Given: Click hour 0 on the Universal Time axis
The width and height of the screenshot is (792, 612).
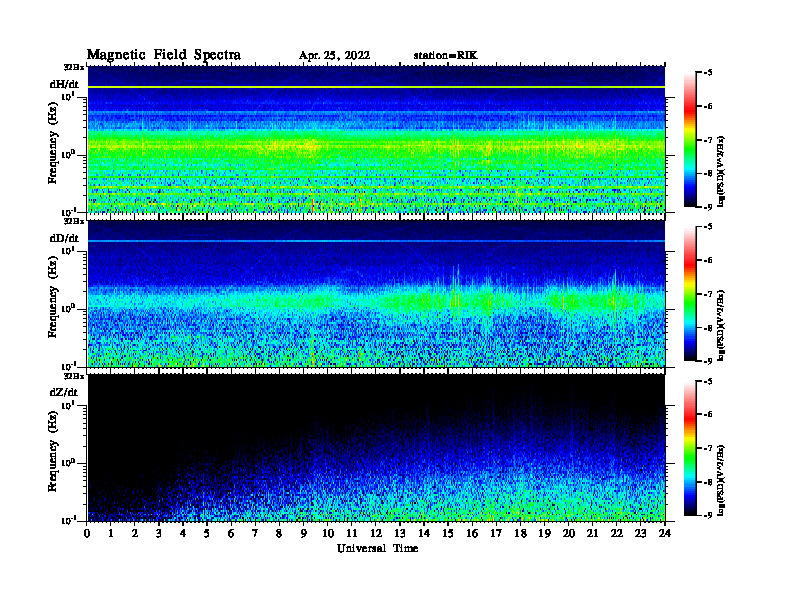Looking at the screenshot, I should [x=87, y=533].
